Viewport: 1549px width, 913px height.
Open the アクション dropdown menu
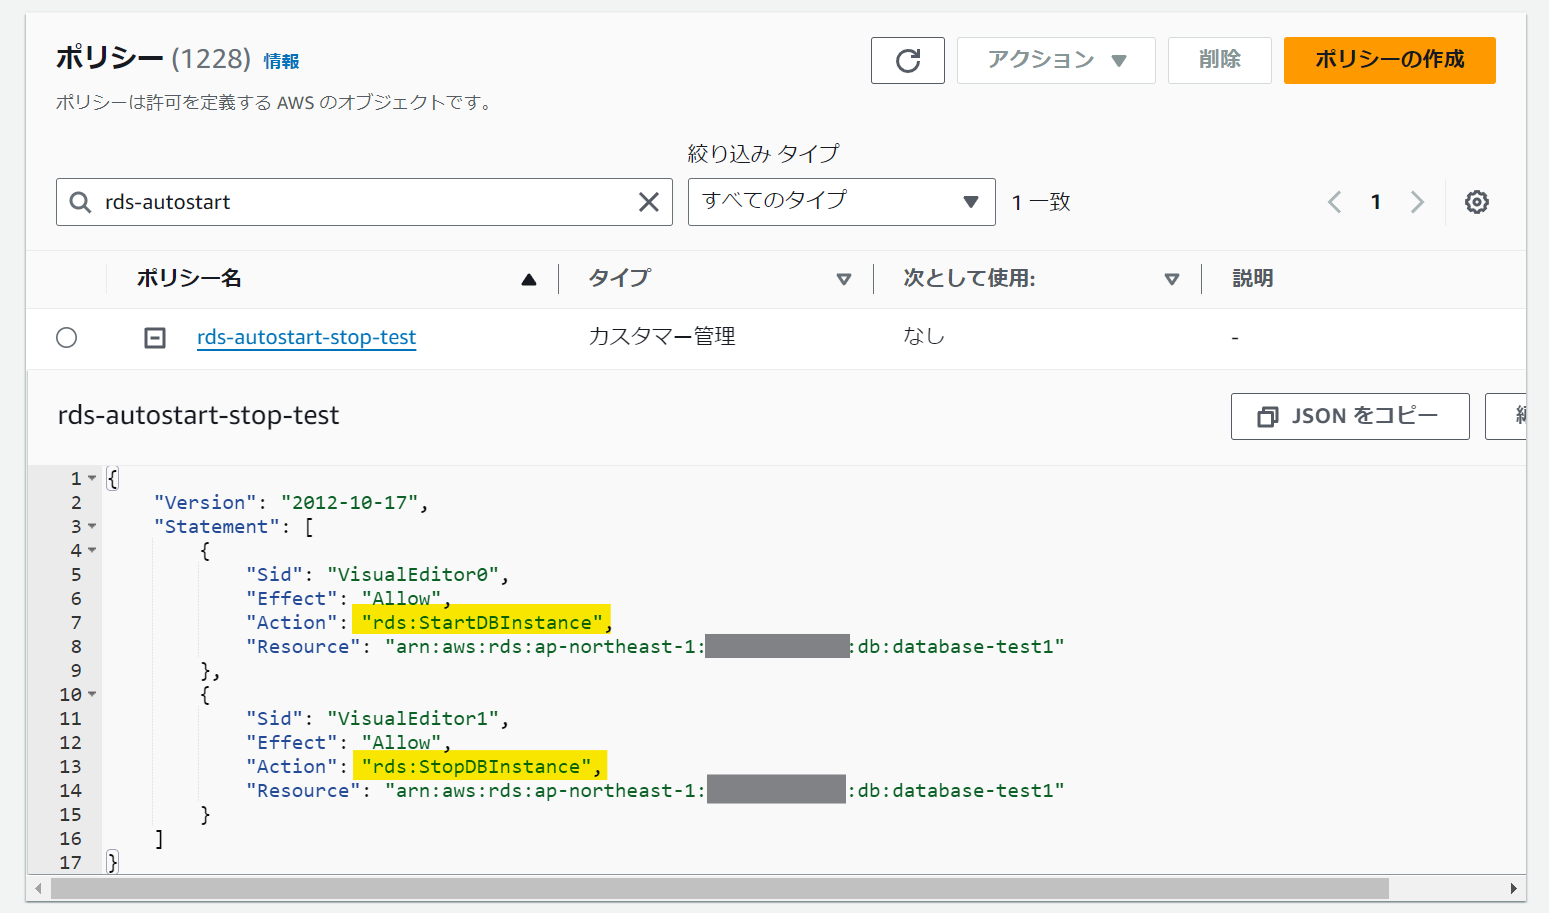click(1056, 60)
